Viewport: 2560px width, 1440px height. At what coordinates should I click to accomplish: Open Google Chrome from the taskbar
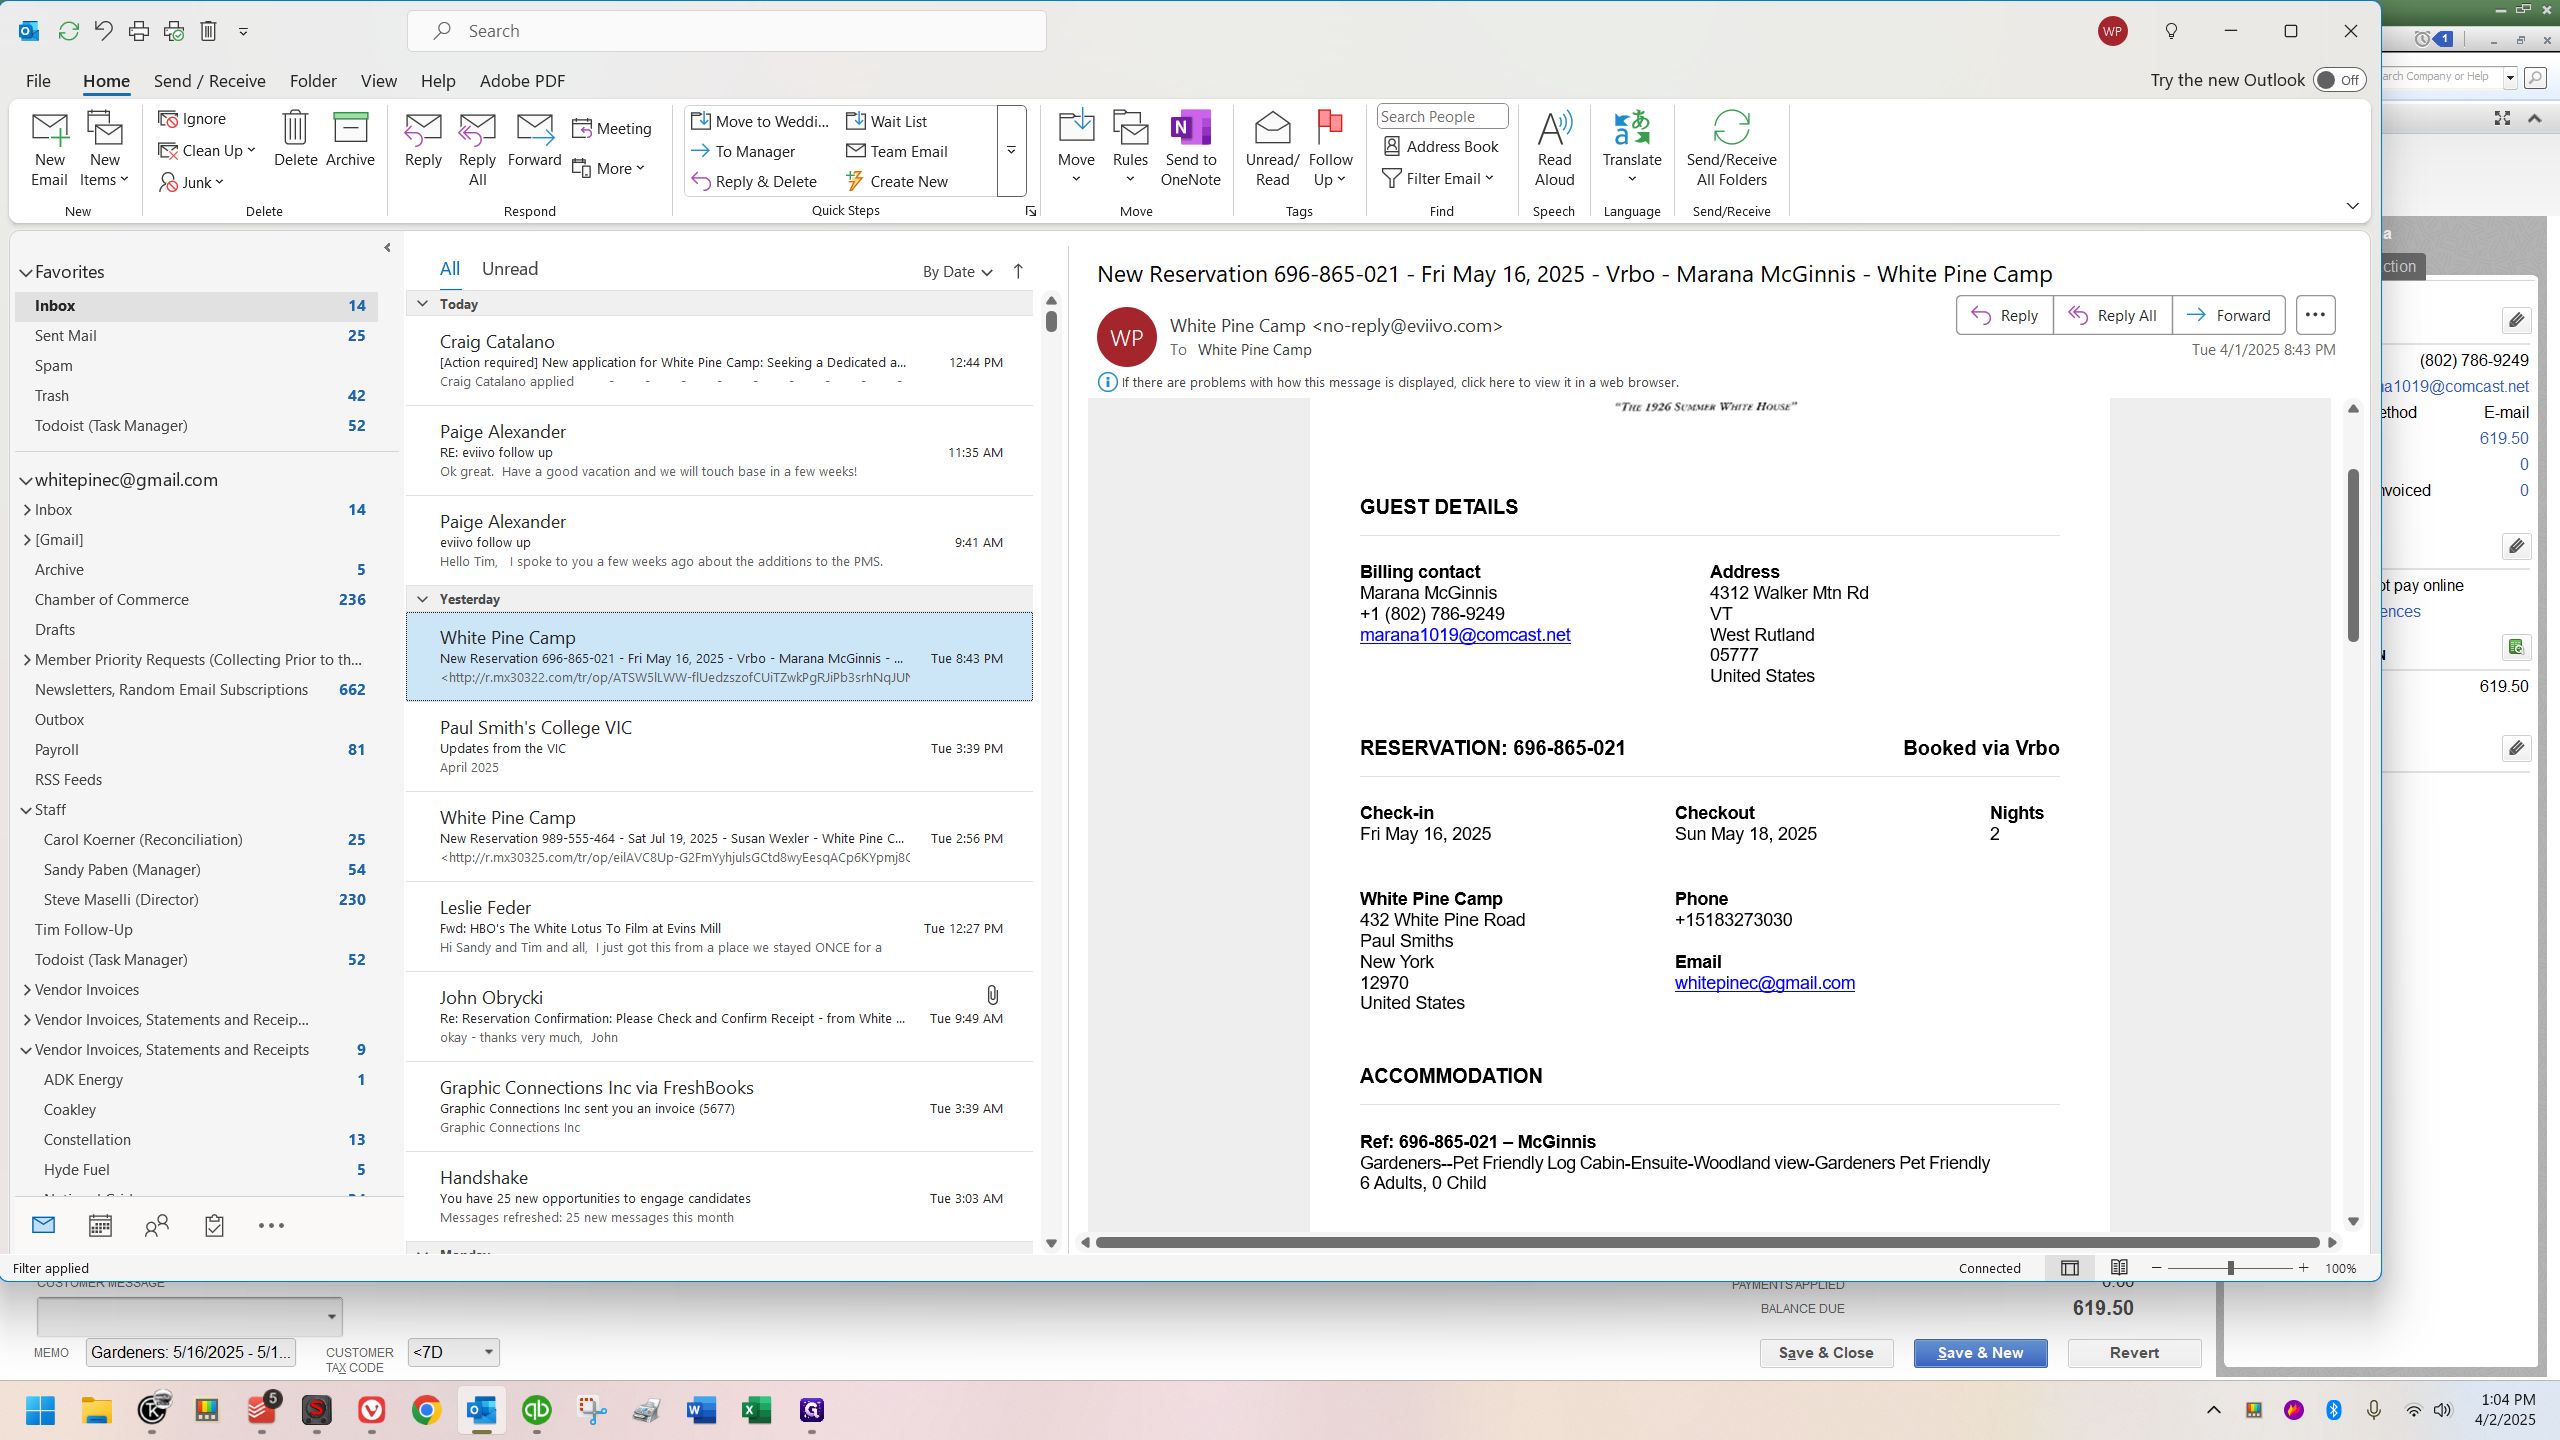pos(427,1410)
